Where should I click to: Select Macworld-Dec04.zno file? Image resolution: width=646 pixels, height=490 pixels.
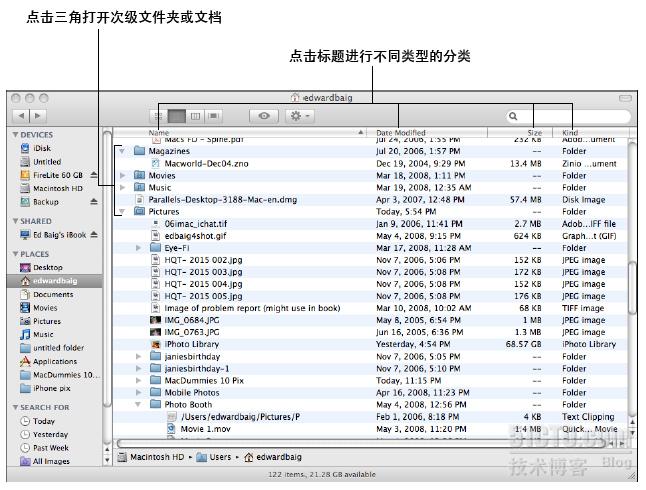(206, 164)
